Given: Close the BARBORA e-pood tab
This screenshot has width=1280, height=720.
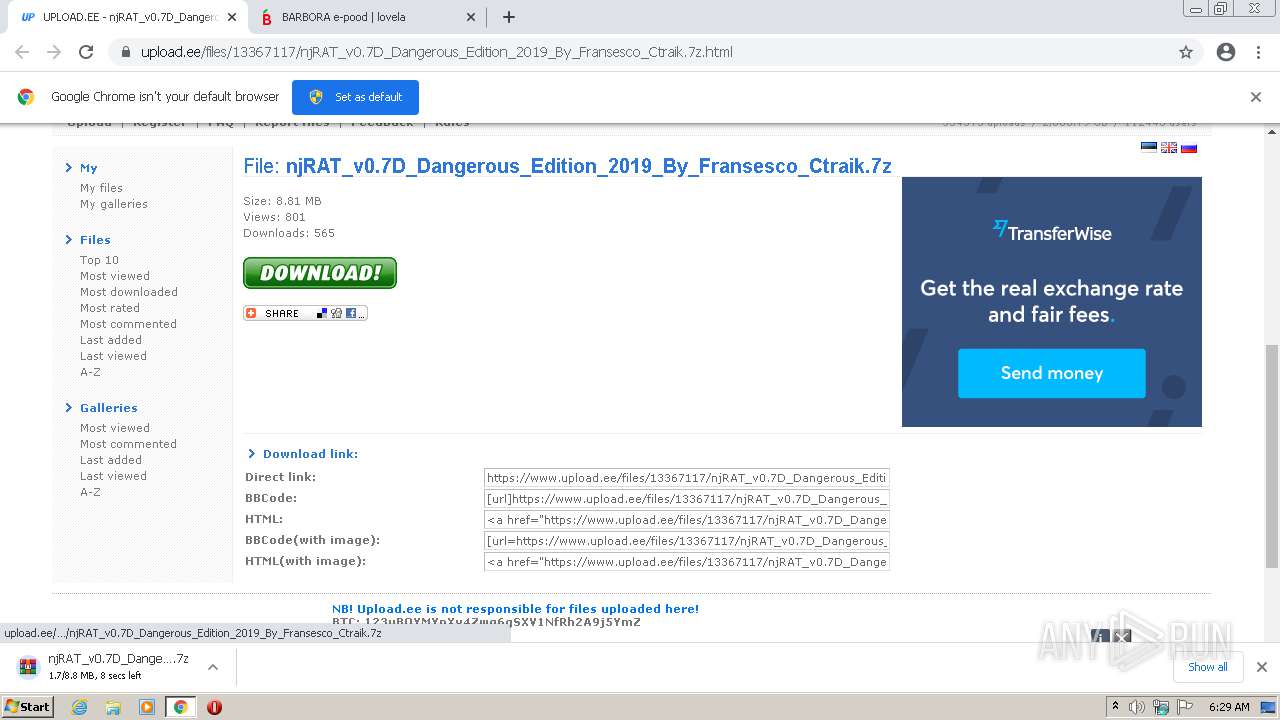Looking at the screenshot, I should click(471, 17).
